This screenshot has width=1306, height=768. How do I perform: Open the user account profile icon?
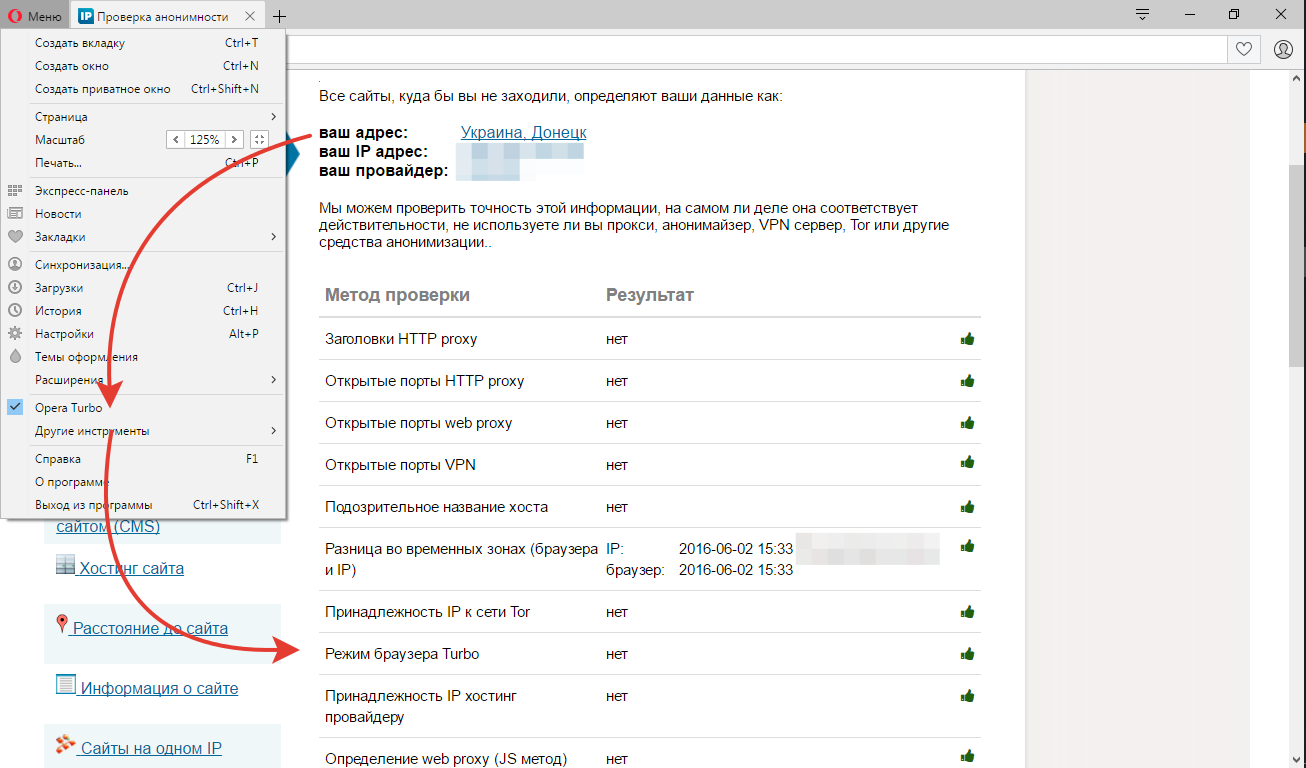pos(1283,49)
